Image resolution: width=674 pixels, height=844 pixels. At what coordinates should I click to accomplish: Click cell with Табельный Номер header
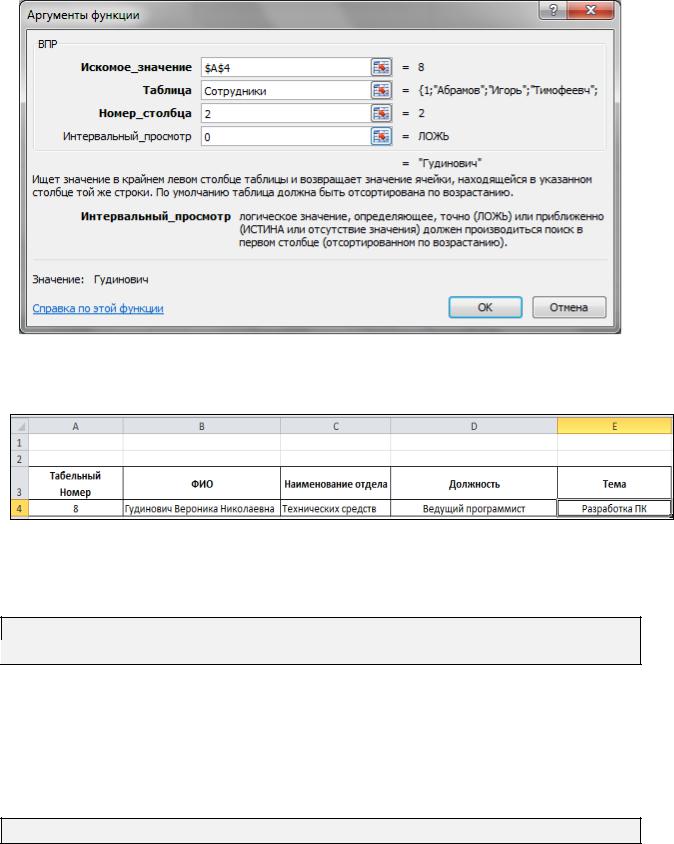tap(75, 483)
